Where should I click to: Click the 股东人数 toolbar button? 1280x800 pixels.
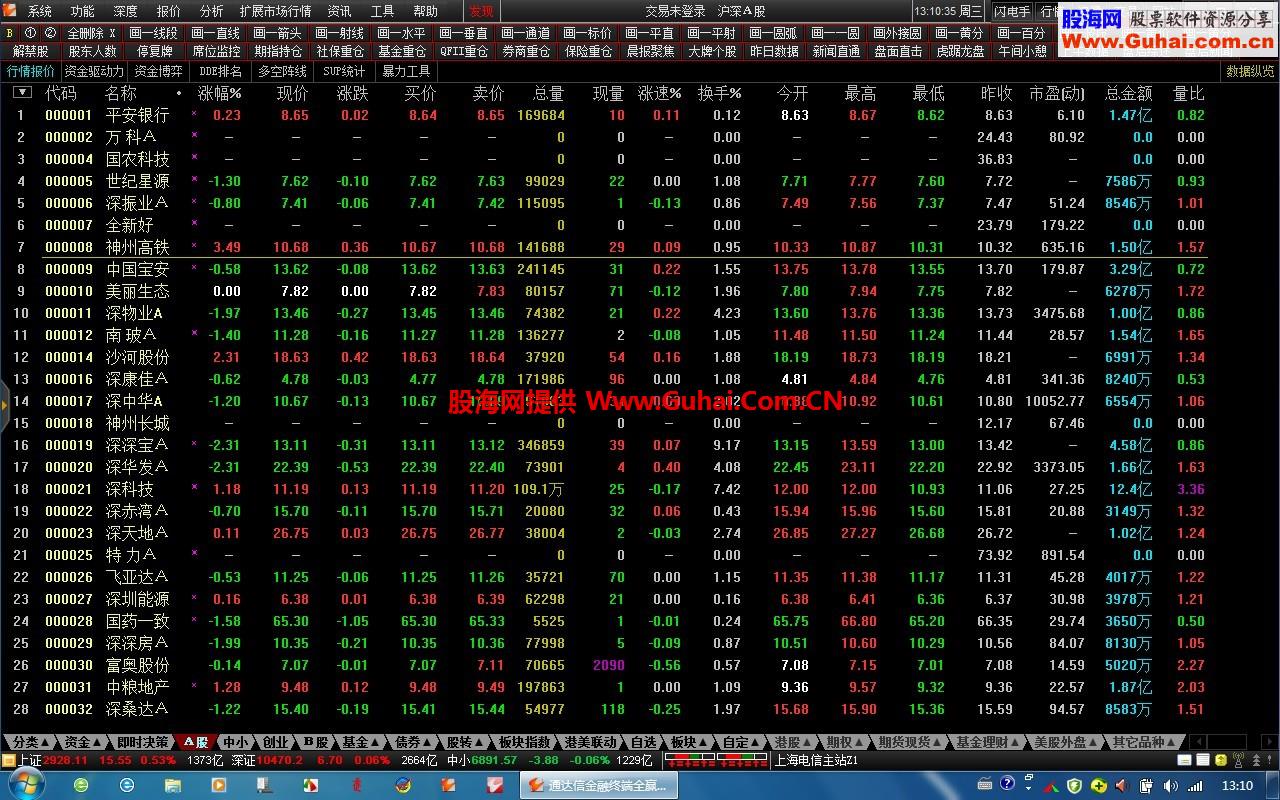click(93, 51)
